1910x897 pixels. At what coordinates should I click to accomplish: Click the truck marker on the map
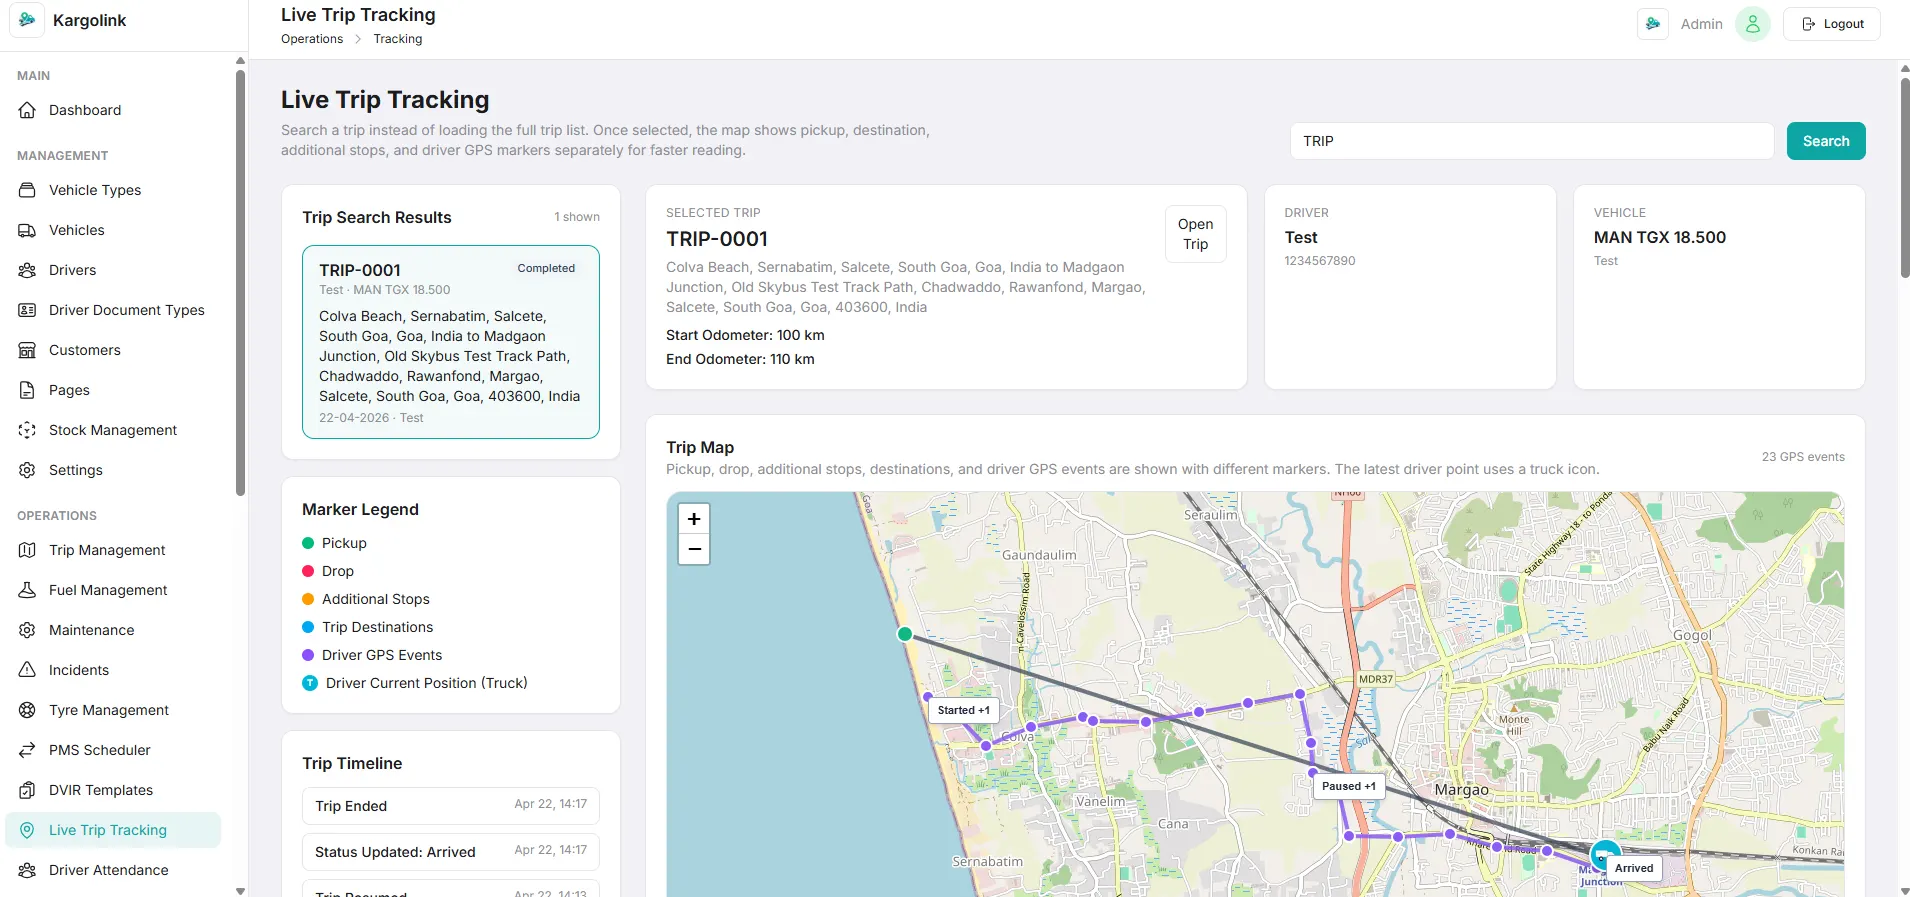point(1604,856)
